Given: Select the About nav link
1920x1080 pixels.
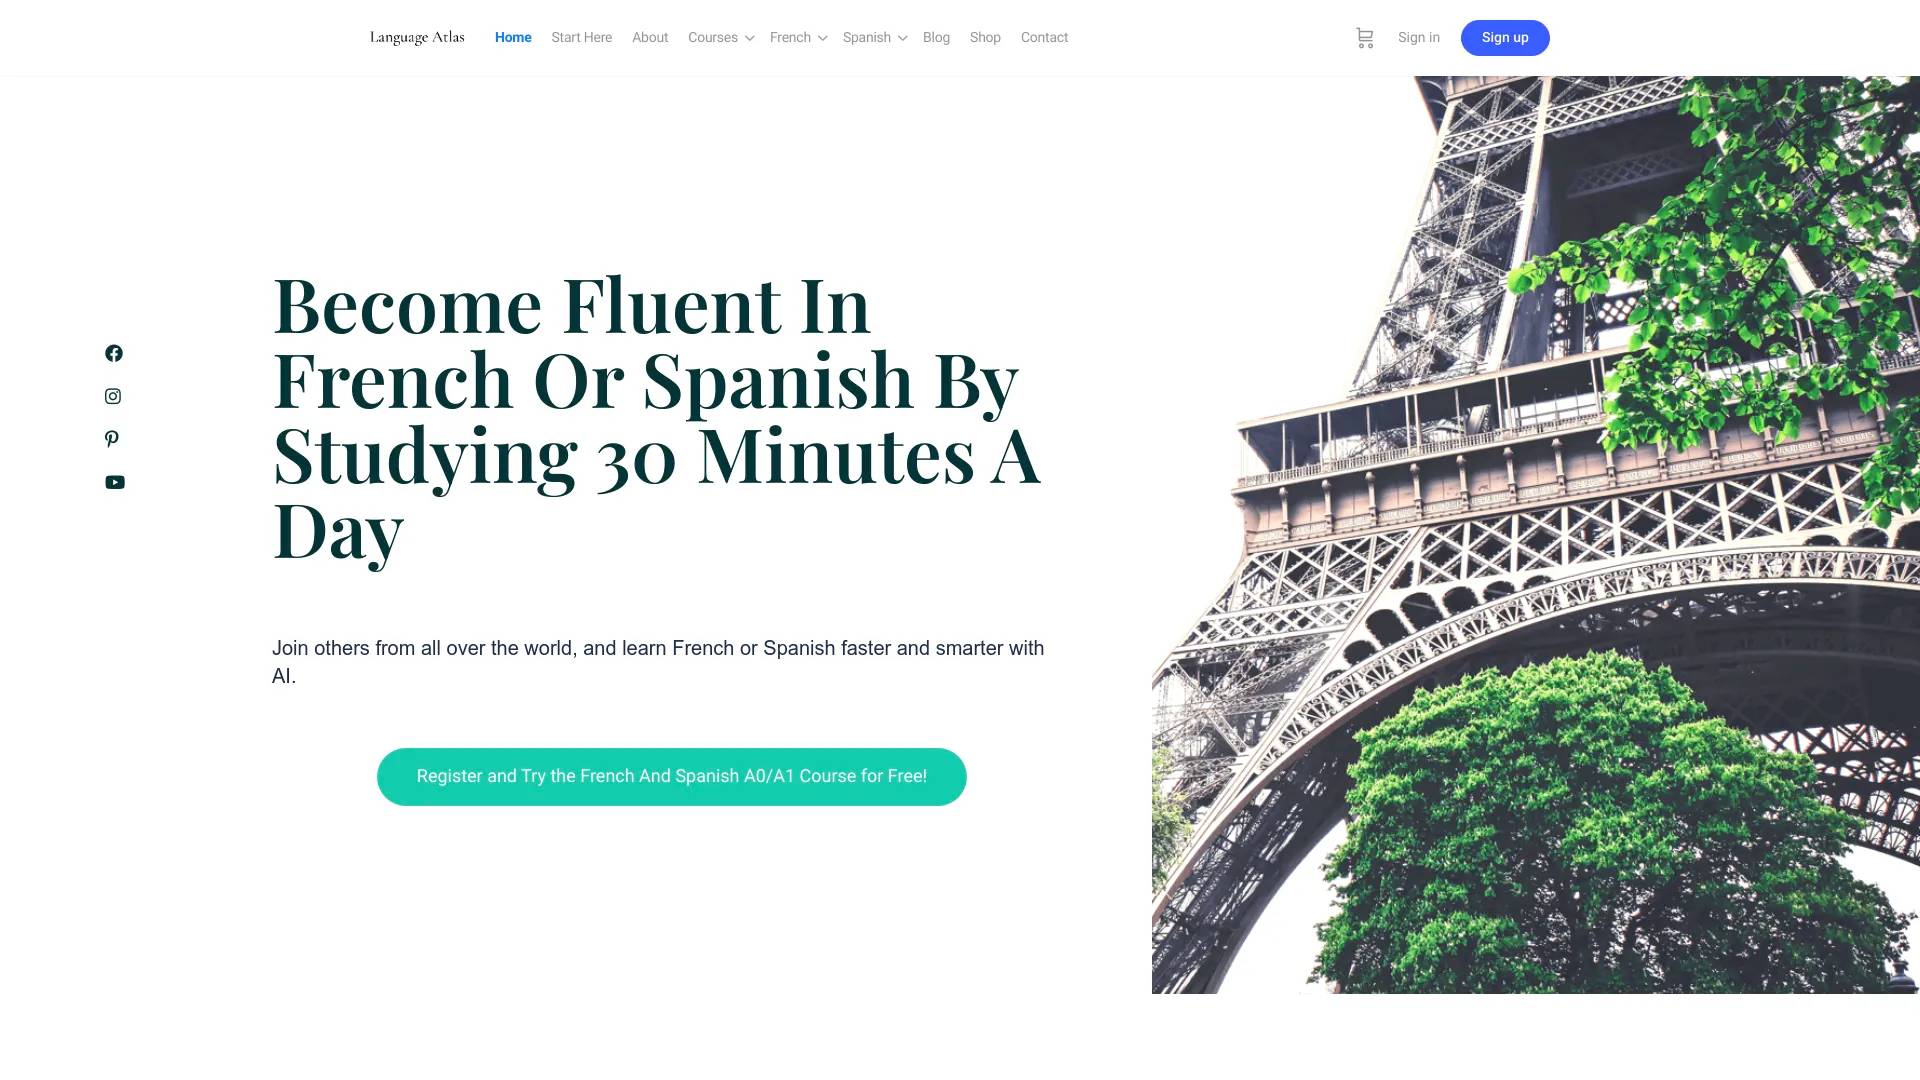Looking at the screenshot, I should click(649, 37).
